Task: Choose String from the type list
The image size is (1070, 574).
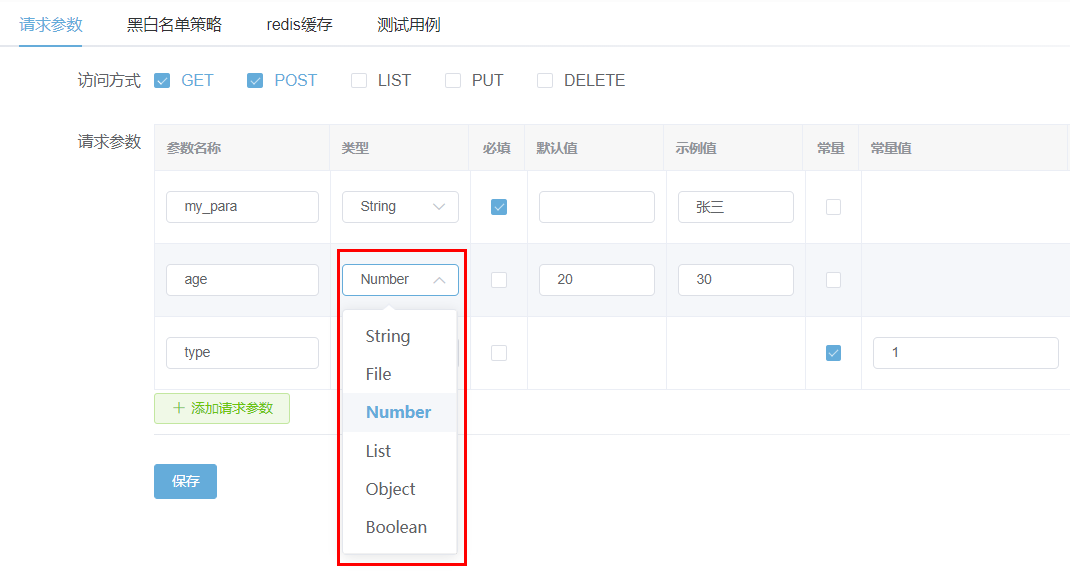Action: (388, 336)
